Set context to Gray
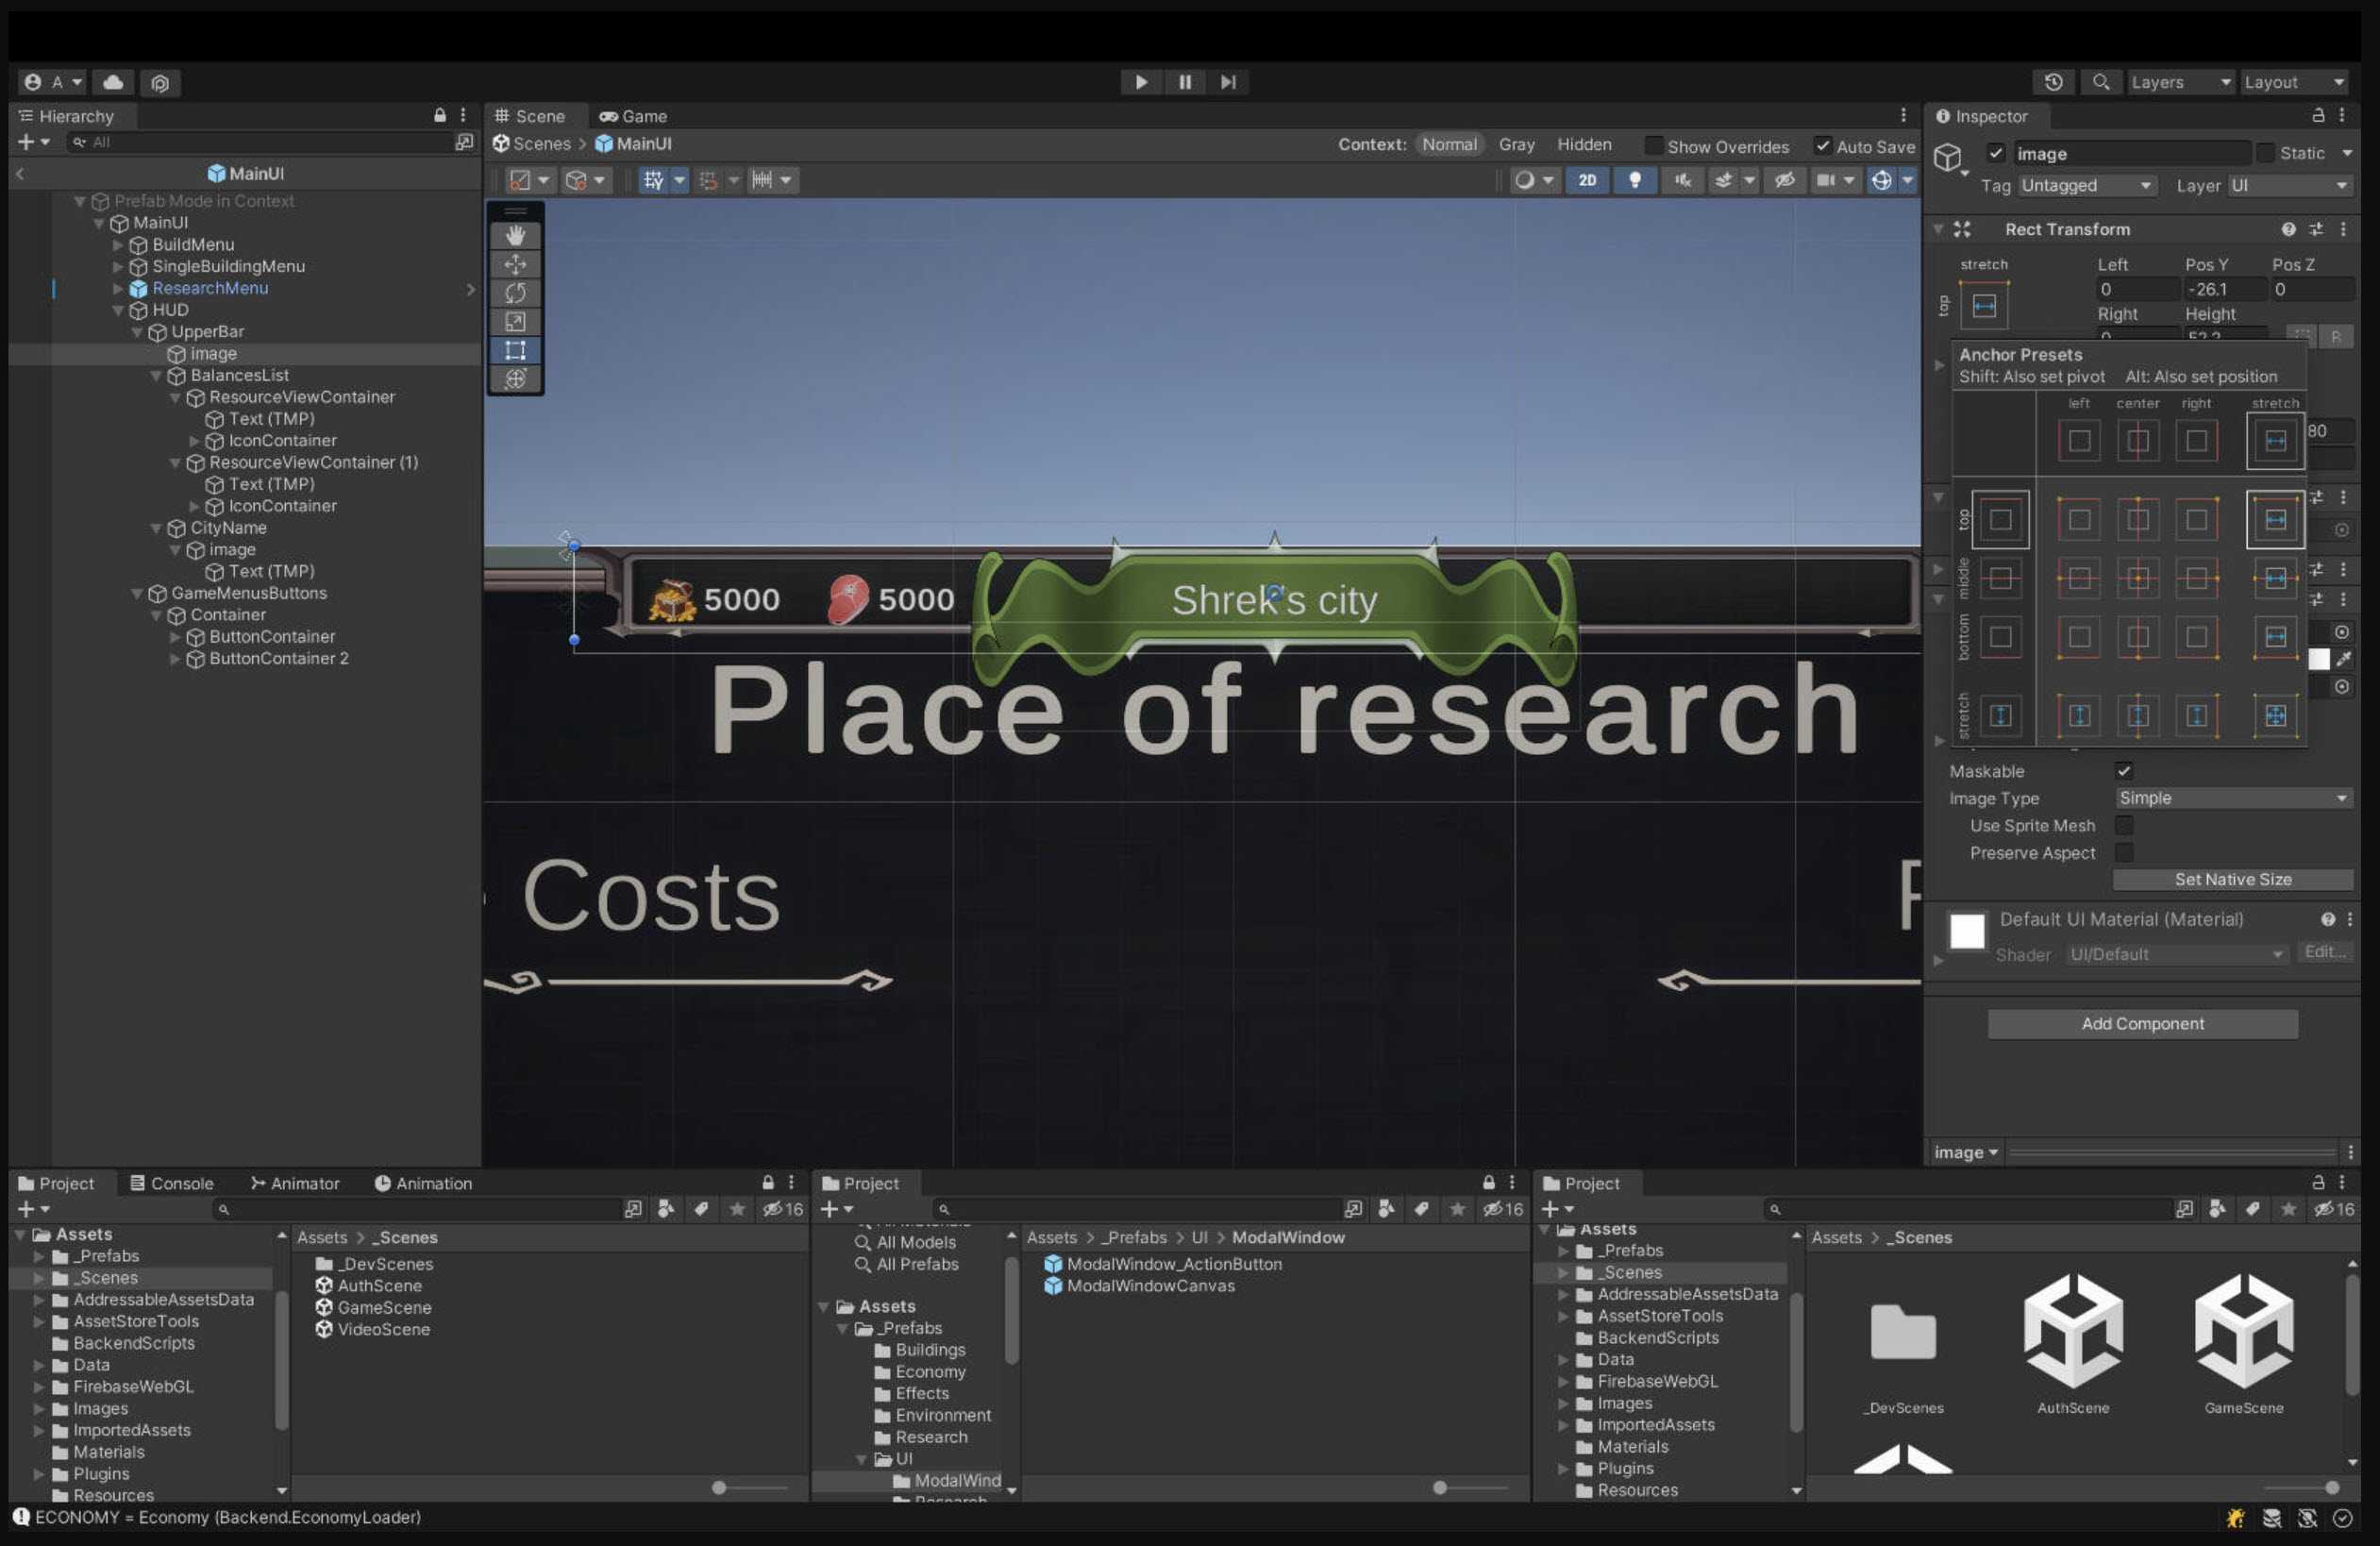 [x=1516, y=145]
